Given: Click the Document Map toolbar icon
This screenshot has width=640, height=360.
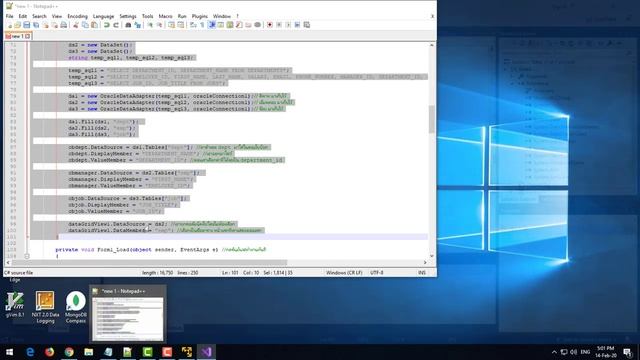Looking at the screenshot, I should pos(230,25).
